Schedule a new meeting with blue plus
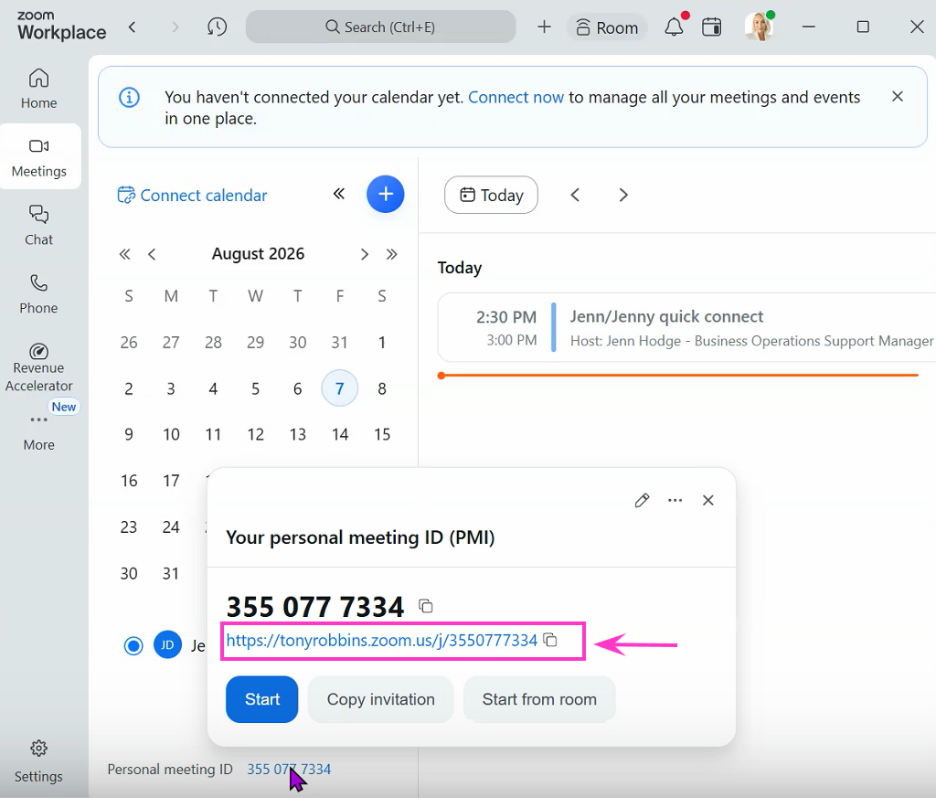Screen dimensions: 936x798 pos(386,194)
